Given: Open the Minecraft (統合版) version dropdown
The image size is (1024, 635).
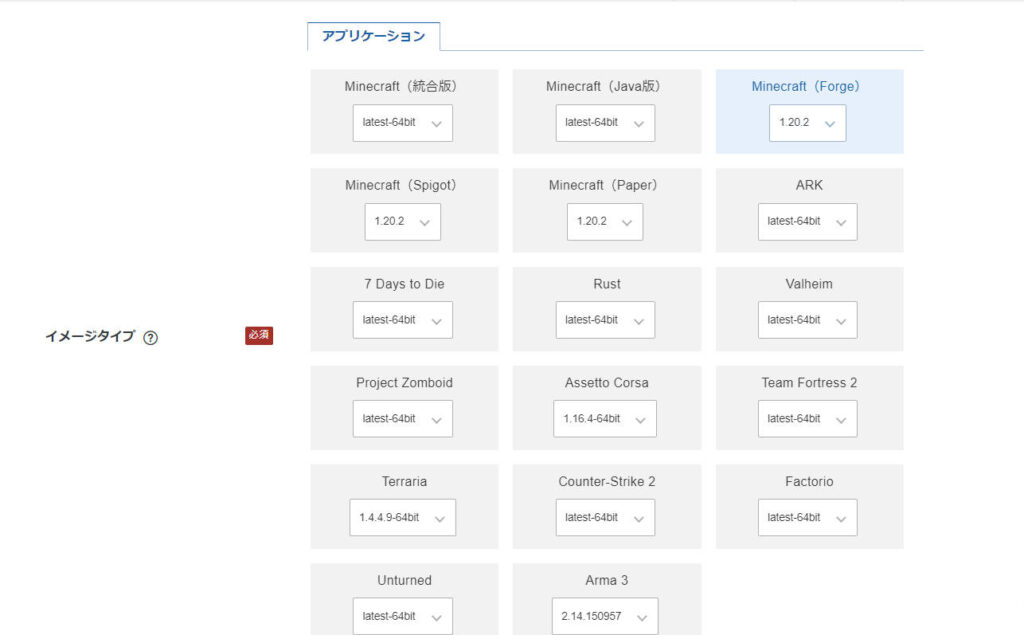Looking at the screenshot, I should click(x=402, y=123).
